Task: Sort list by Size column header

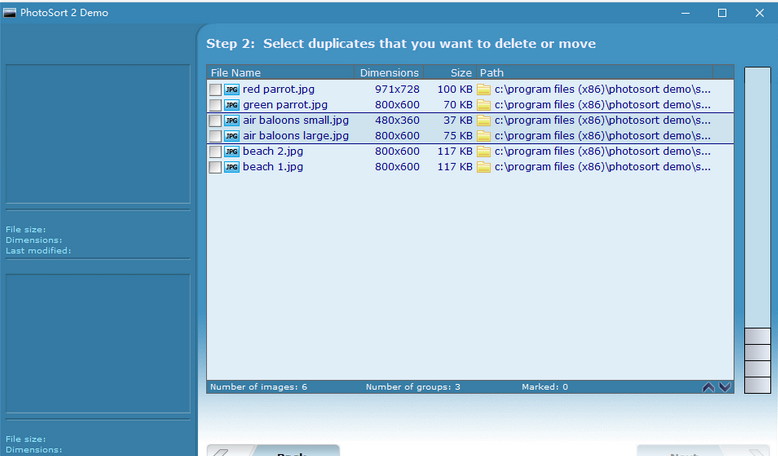Action: click(450, 72)
